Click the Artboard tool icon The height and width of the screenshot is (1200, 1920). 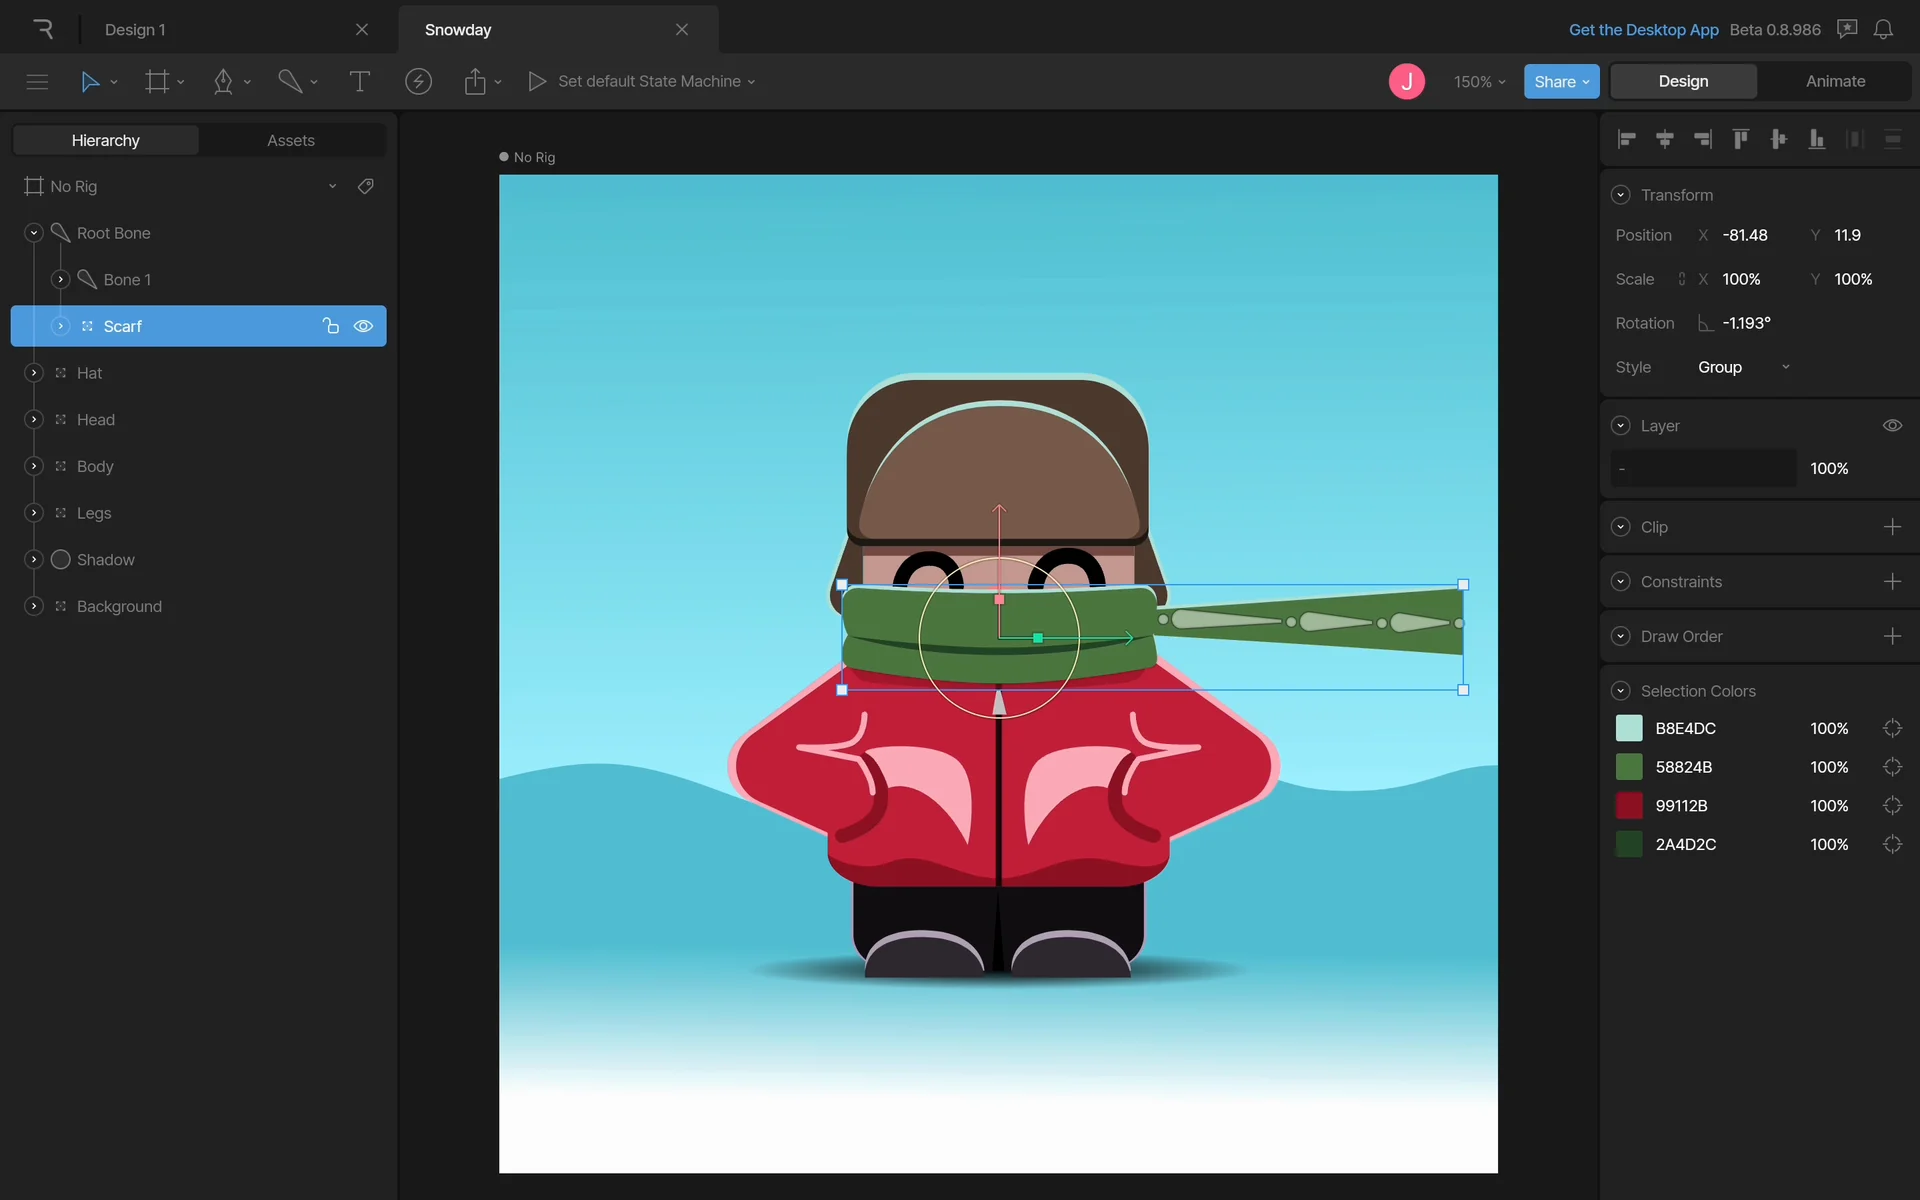[x=157, y=81]
